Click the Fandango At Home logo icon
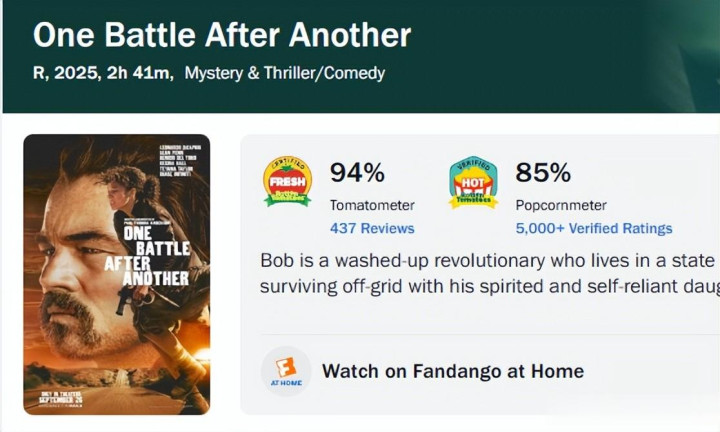 285,371
